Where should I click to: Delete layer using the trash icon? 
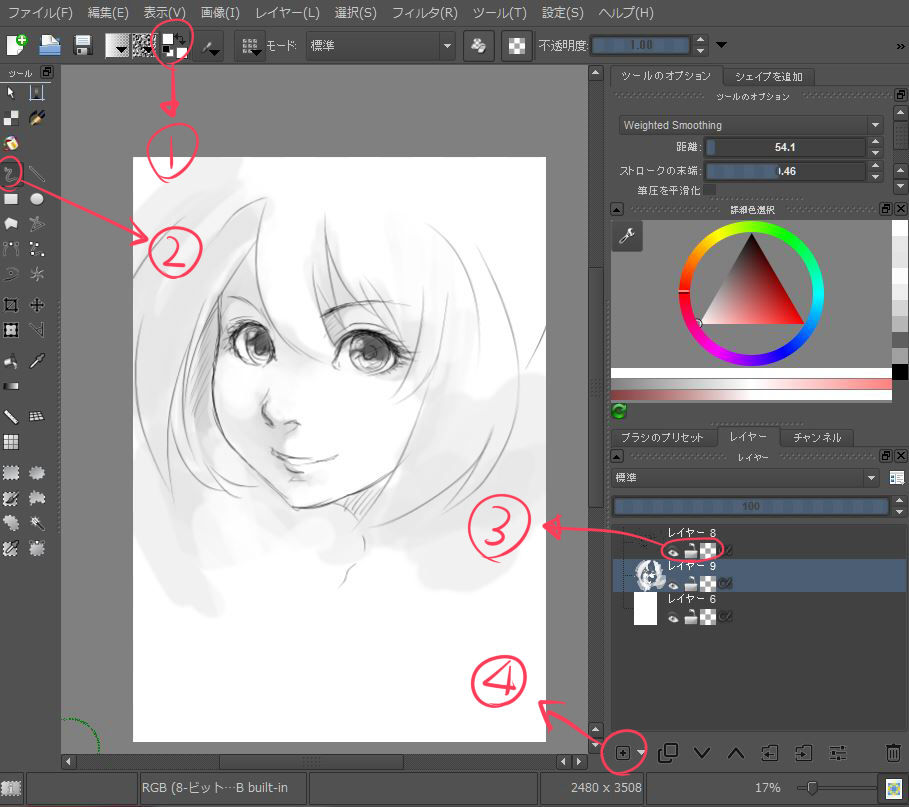pyautogui.click(x=893, y=752)
